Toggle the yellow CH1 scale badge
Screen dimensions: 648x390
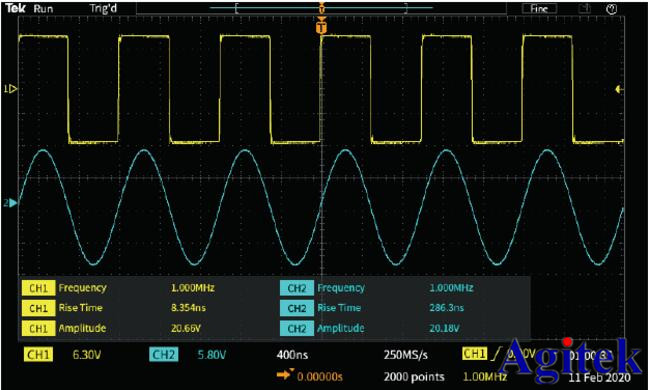coord(38,354)
